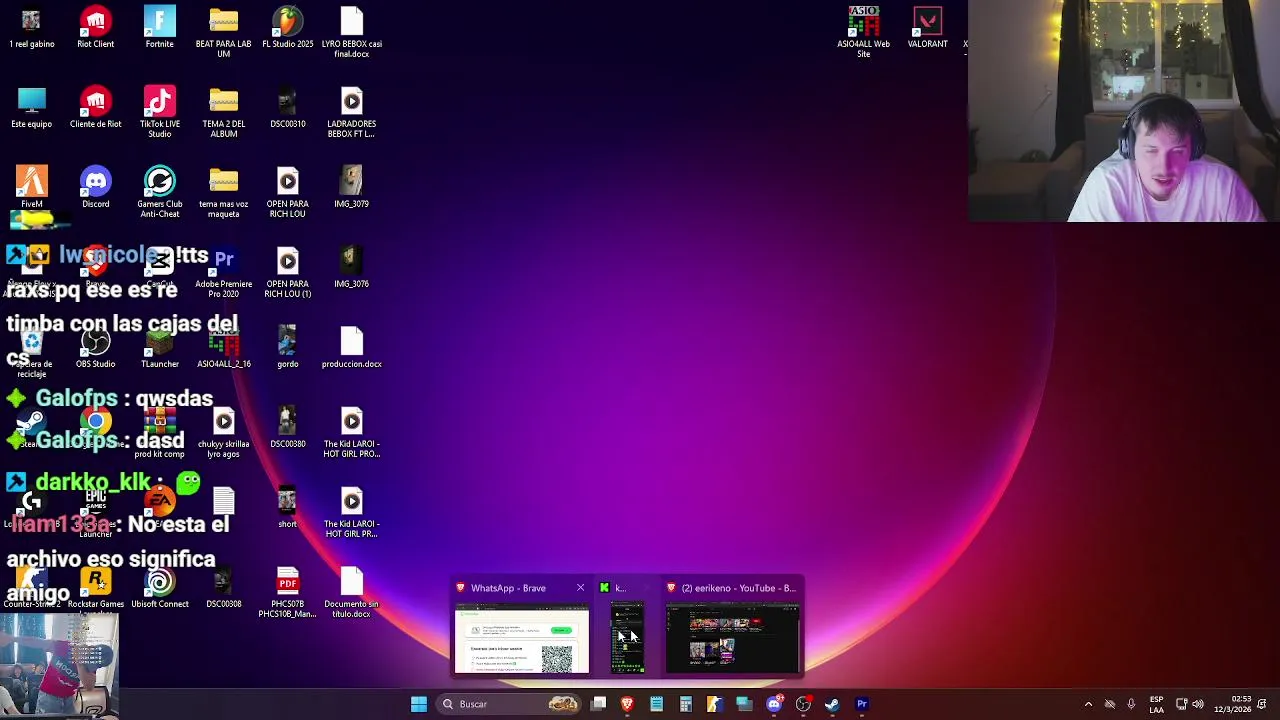Viewport: 1280px width, 720px height.
Task: Select the ASIO4ALL_2_16 installer icon
Action: [224, 348]
